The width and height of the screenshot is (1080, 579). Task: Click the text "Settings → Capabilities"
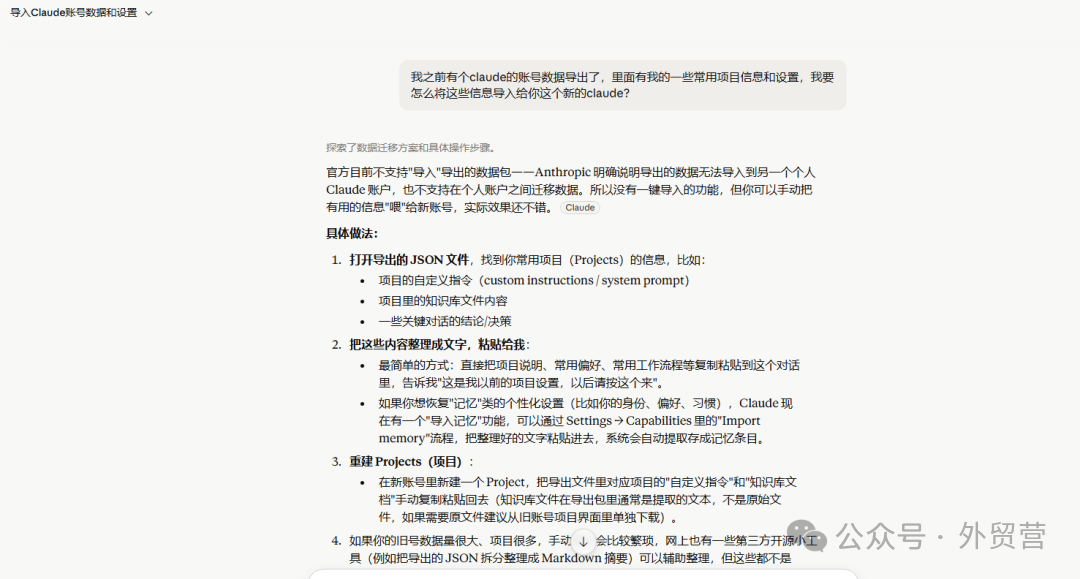pyautogui.click(x=629, y=421)
